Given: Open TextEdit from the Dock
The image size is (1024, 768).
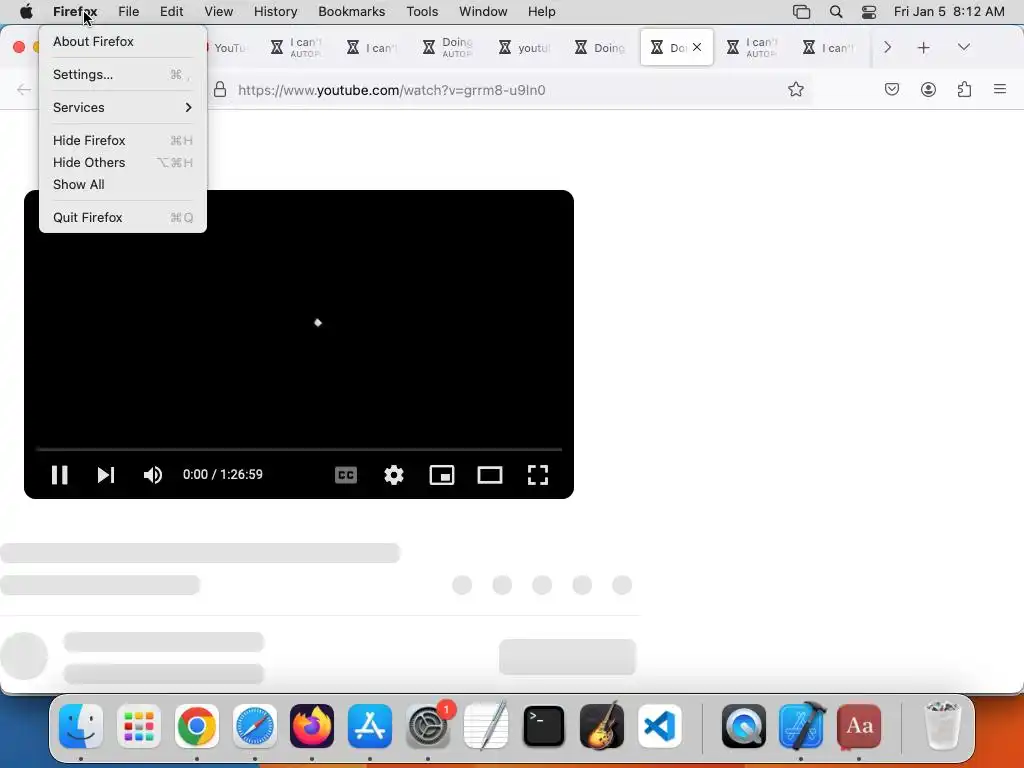Looking at the screenshot, I should (x=485, y=726).
